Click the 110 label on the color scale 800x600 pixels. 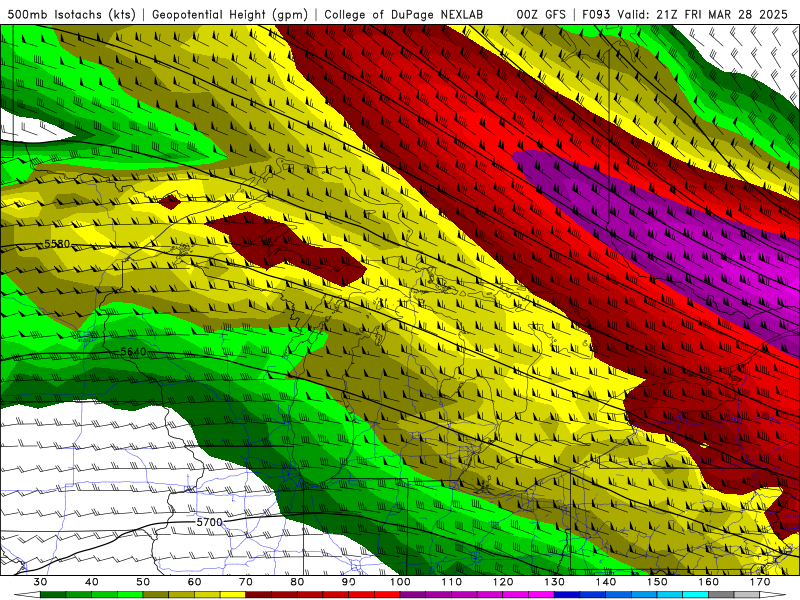tap(452, 582)
